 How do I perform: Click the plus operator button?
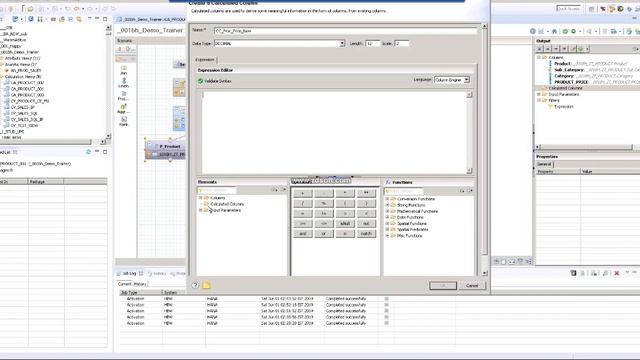pos(303,193)
